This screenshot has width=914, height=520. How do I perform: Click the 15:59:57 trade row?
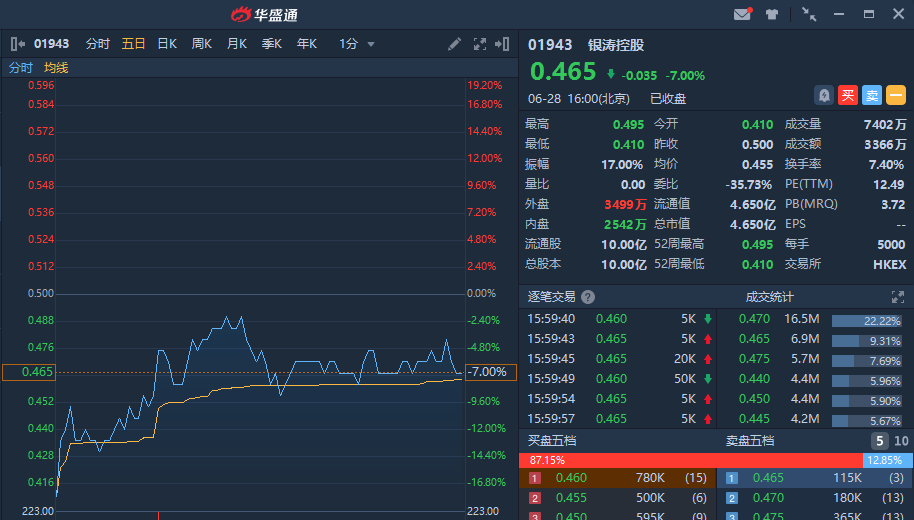click(620, 419)
